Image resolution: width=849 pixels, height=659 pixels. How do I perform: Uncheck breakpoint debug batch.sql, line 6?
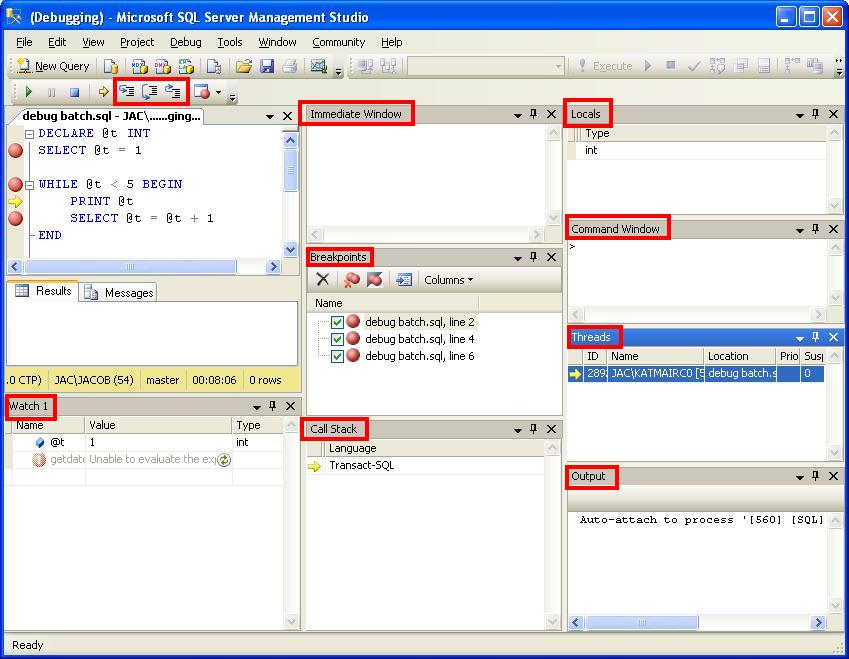[337, 356]
